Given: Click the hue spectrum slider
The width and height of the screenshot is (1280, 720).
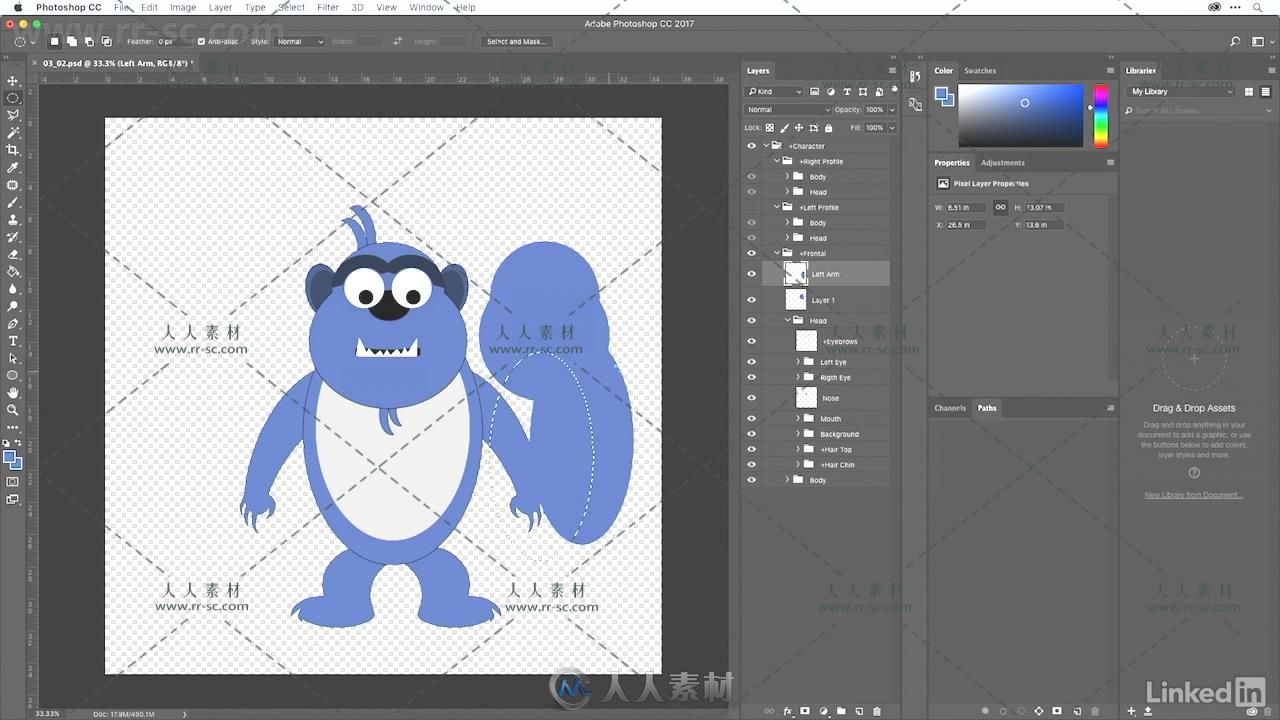Looking at the screenshot, I should pyautogui.click(x=1100, y=116).
